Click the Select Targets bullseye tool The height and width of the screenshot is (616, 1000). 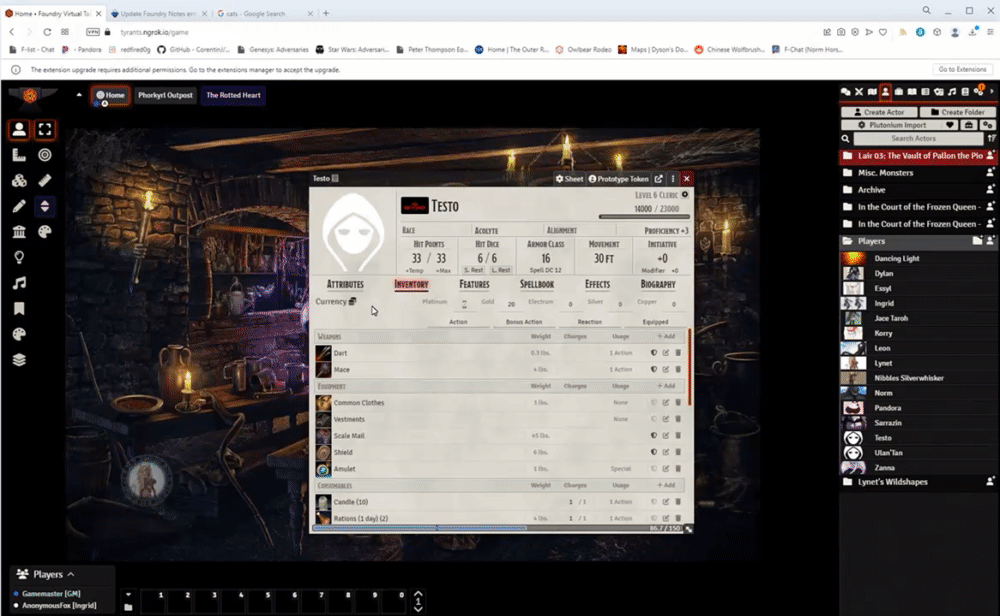pos(45,155)
